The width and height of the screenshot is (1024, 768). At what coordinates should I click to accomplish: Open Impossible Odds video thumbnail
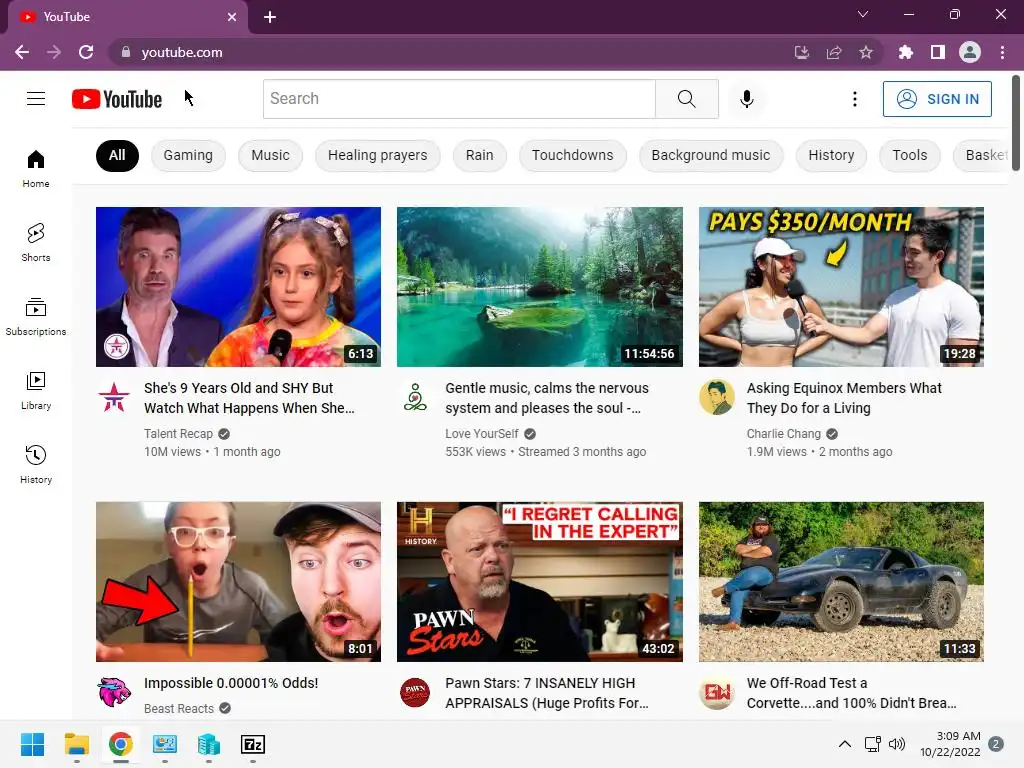pyautogui.click(x=238, y=582)
